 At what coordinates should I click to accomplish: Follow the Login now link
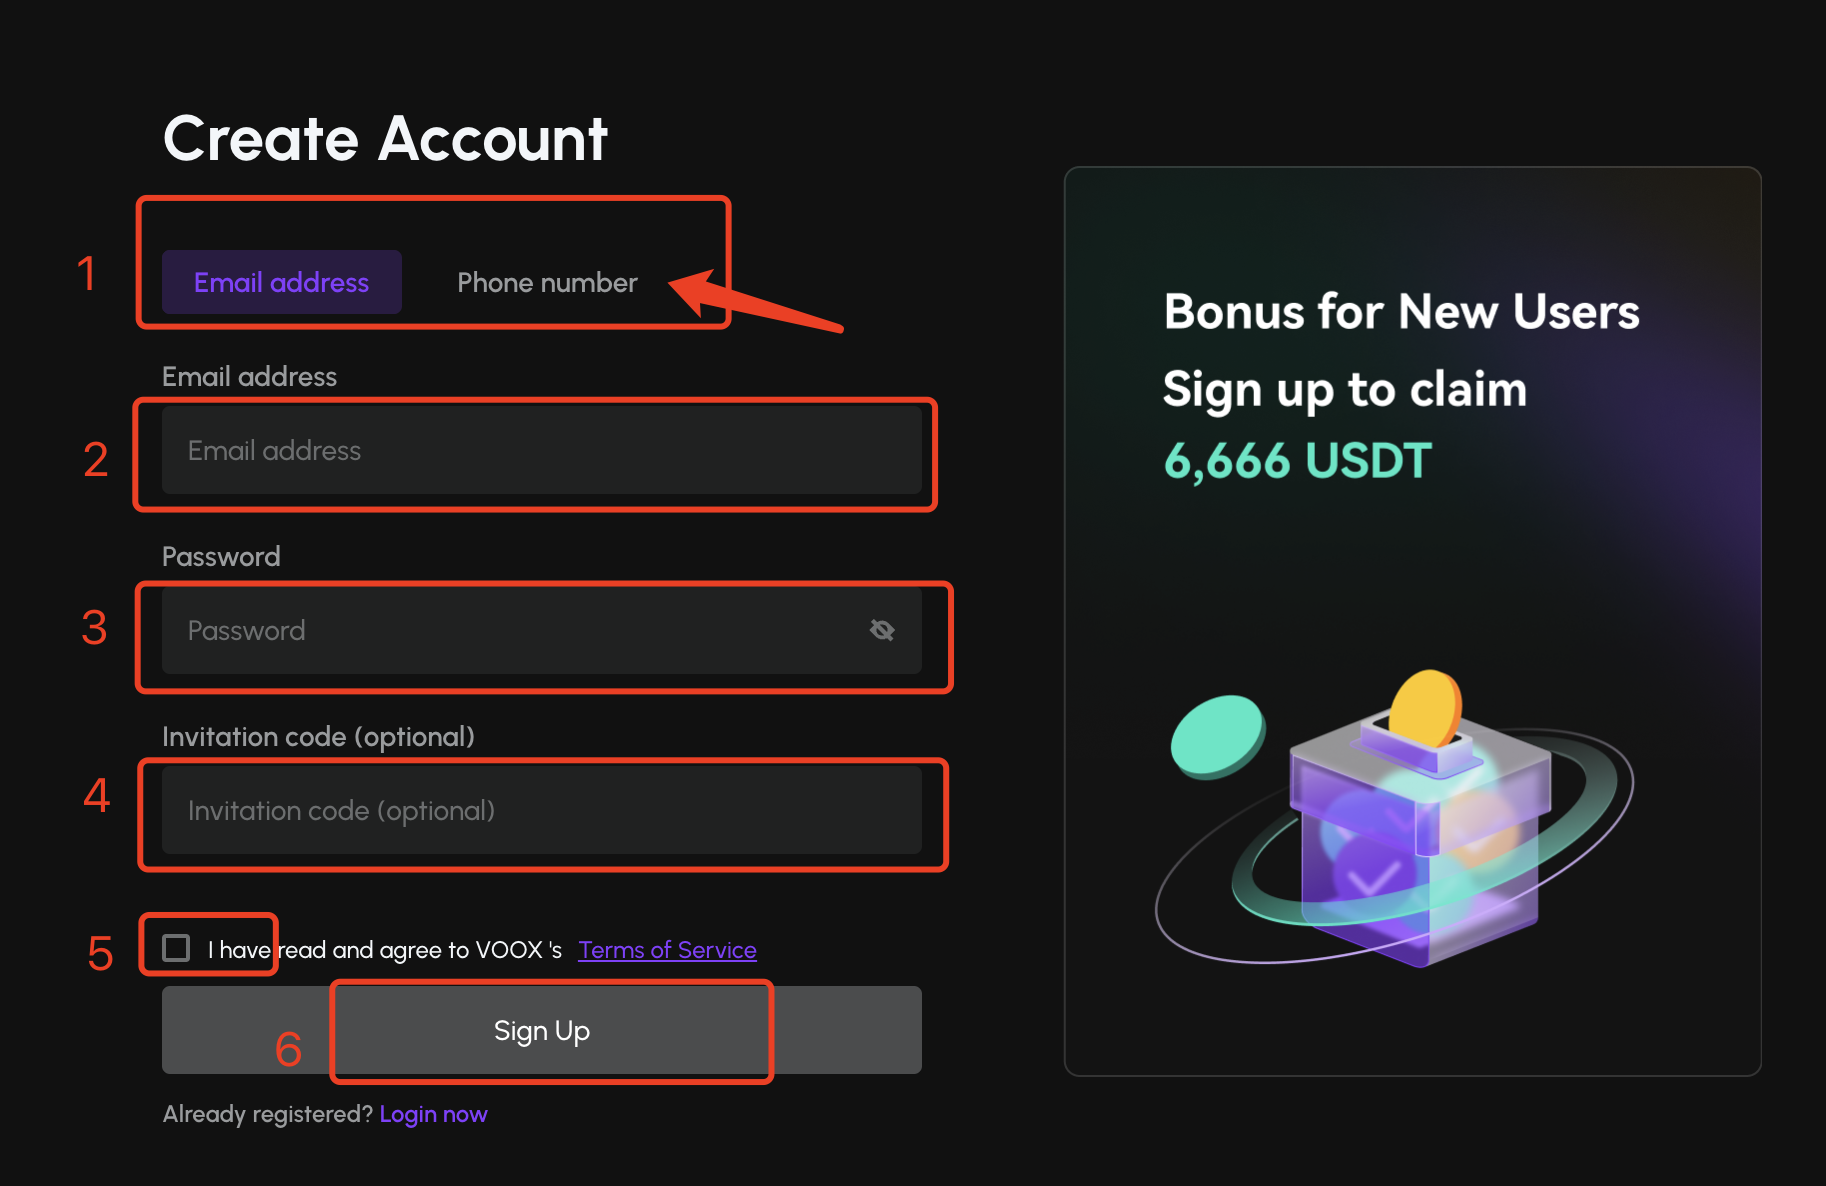pyautogui.click(x=433, y=1114)
